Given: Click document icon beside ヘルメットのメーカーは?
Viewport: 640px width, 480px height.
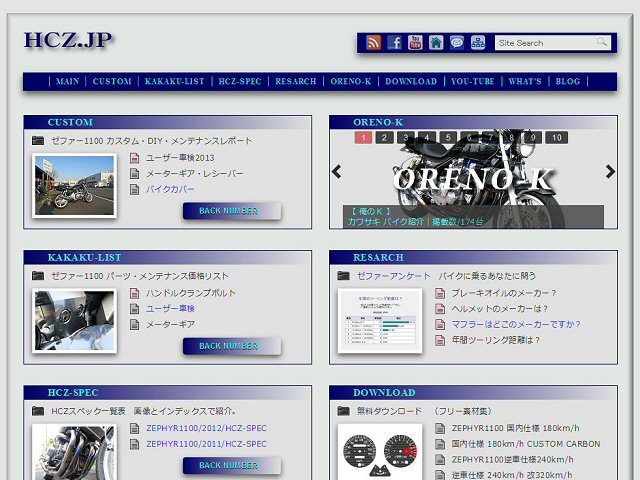Looking at the screenshot, I should point(440,309).
